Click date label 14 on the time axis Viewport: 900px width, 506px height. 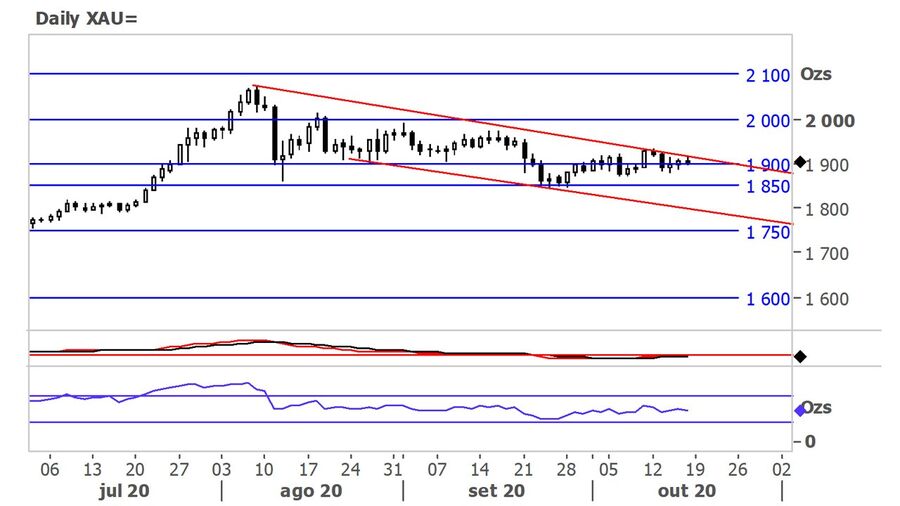click(x=480, y=469)
